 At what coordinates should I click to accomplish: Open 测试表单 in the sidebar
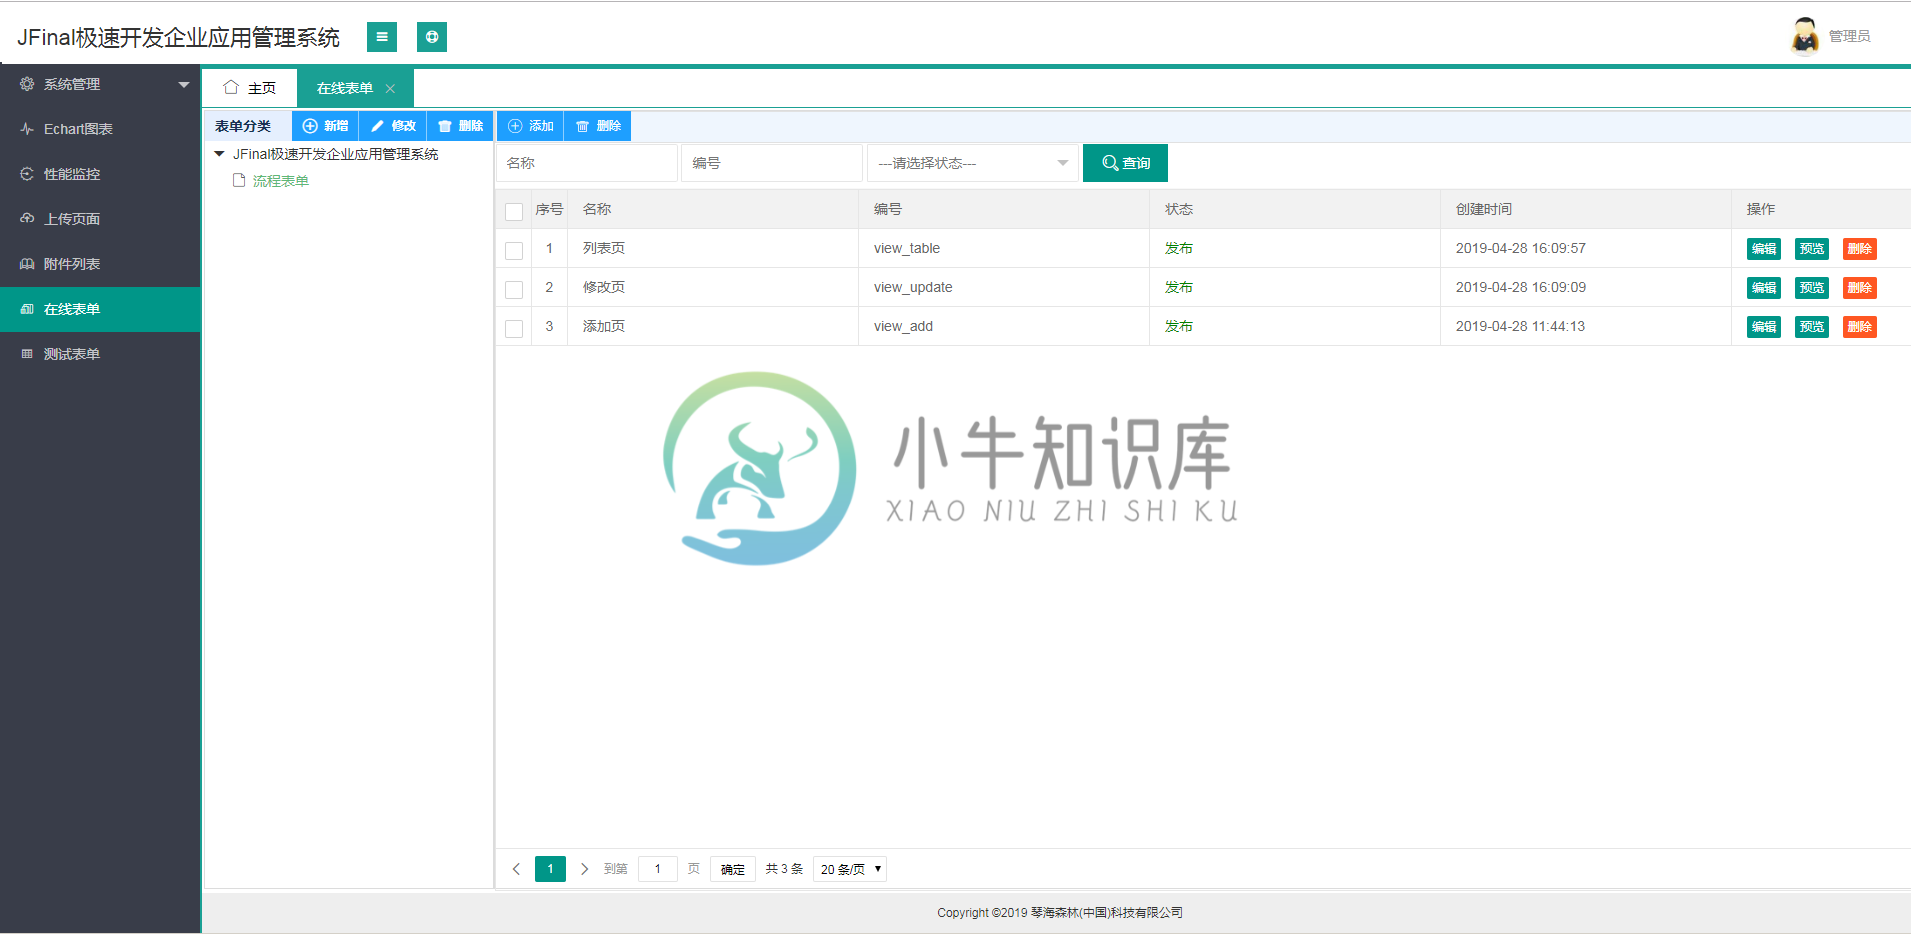pos(100,354)
